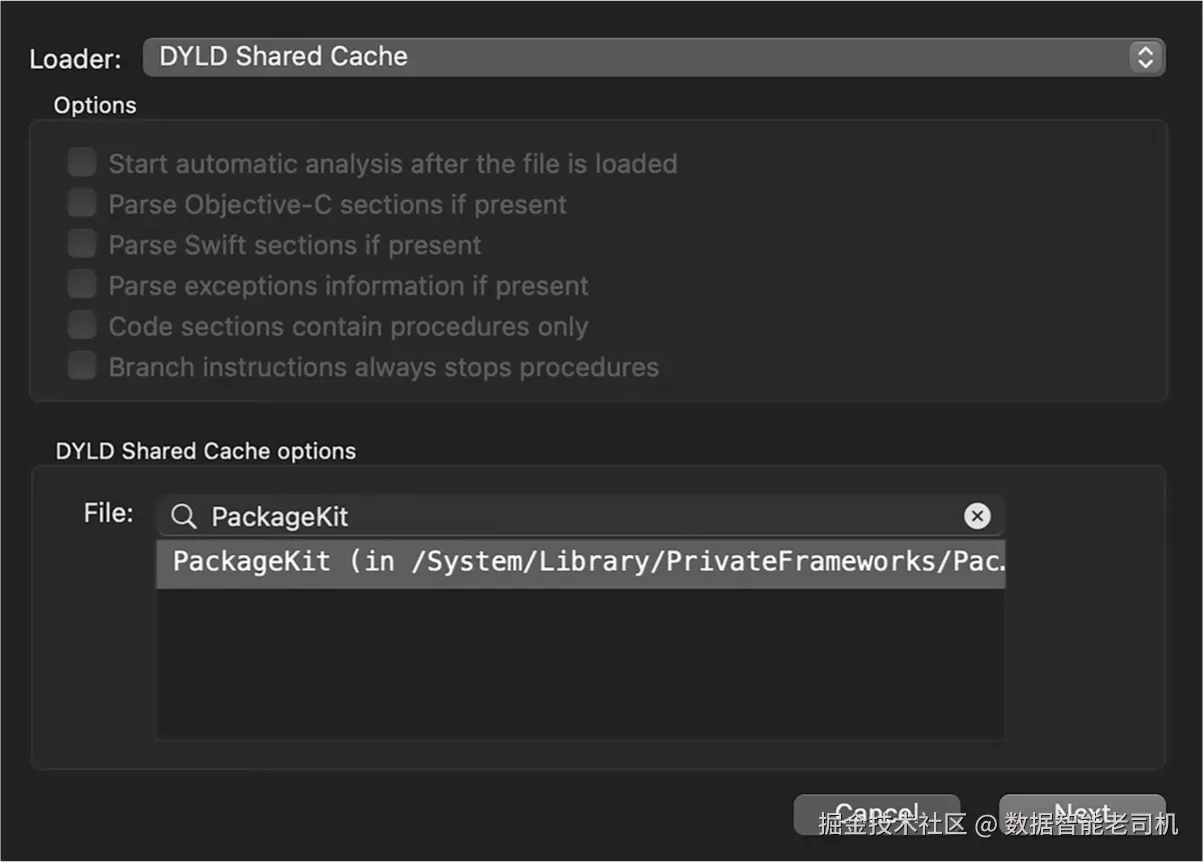Click the Parse Swift sections label text

294,245
